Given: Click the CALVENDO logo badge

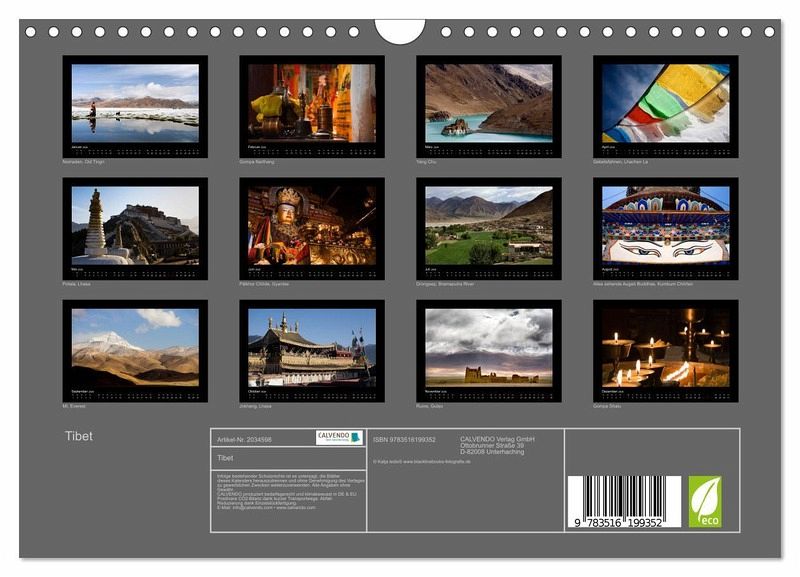Looking at the screenshot, I should pos(339,437).
